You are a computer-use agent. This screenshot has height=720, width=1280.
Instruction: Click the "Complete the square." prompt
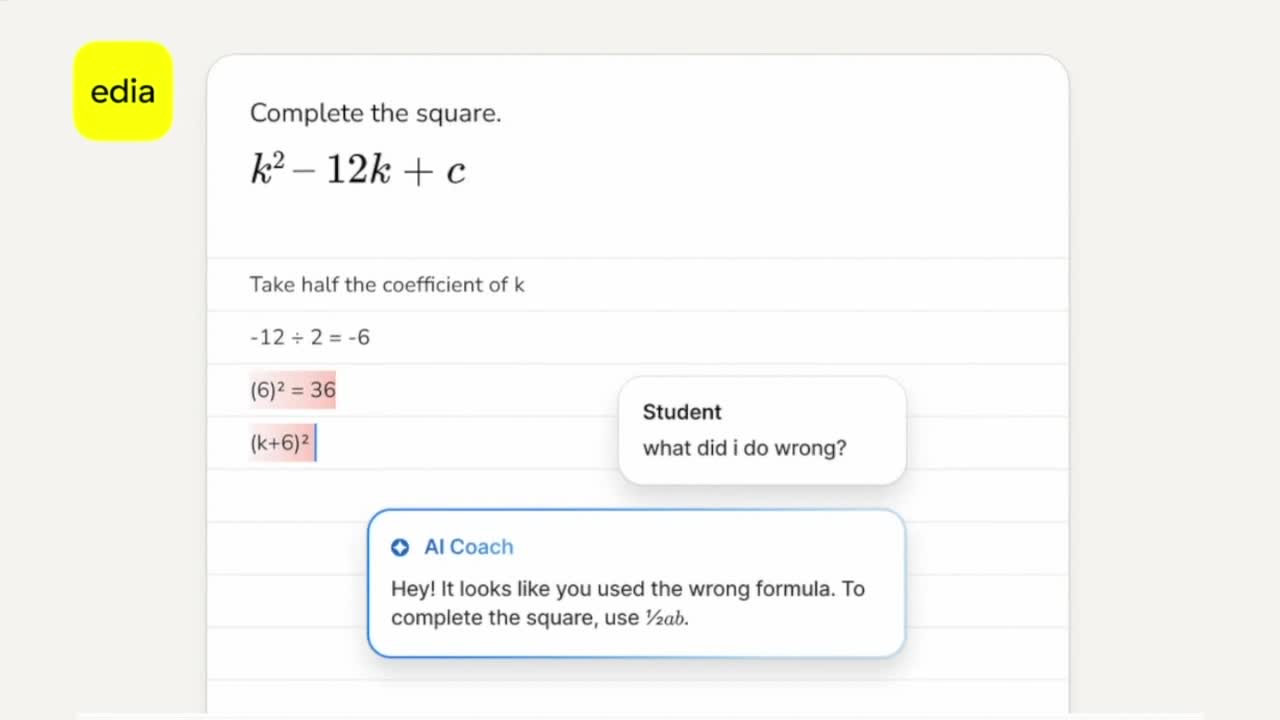click(x=375, y=113)
